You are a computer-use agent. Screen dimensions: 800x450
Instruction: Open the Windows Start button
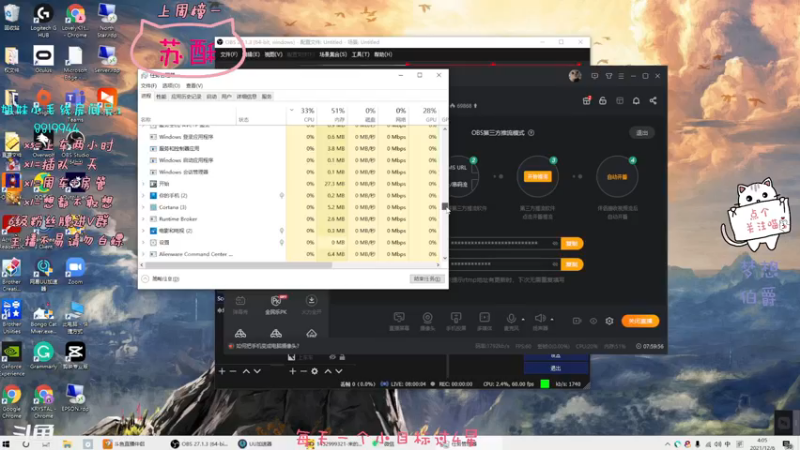6,444
